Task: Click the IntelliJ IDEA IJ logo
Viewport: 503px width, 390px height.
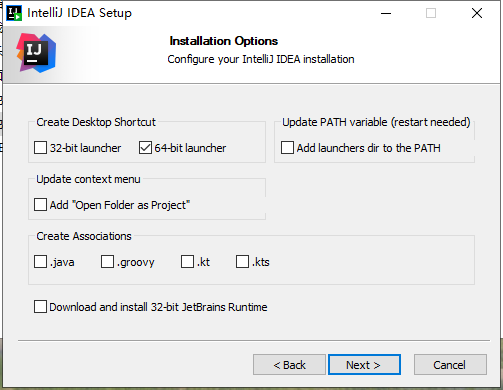Action: (x=36, y=53)
